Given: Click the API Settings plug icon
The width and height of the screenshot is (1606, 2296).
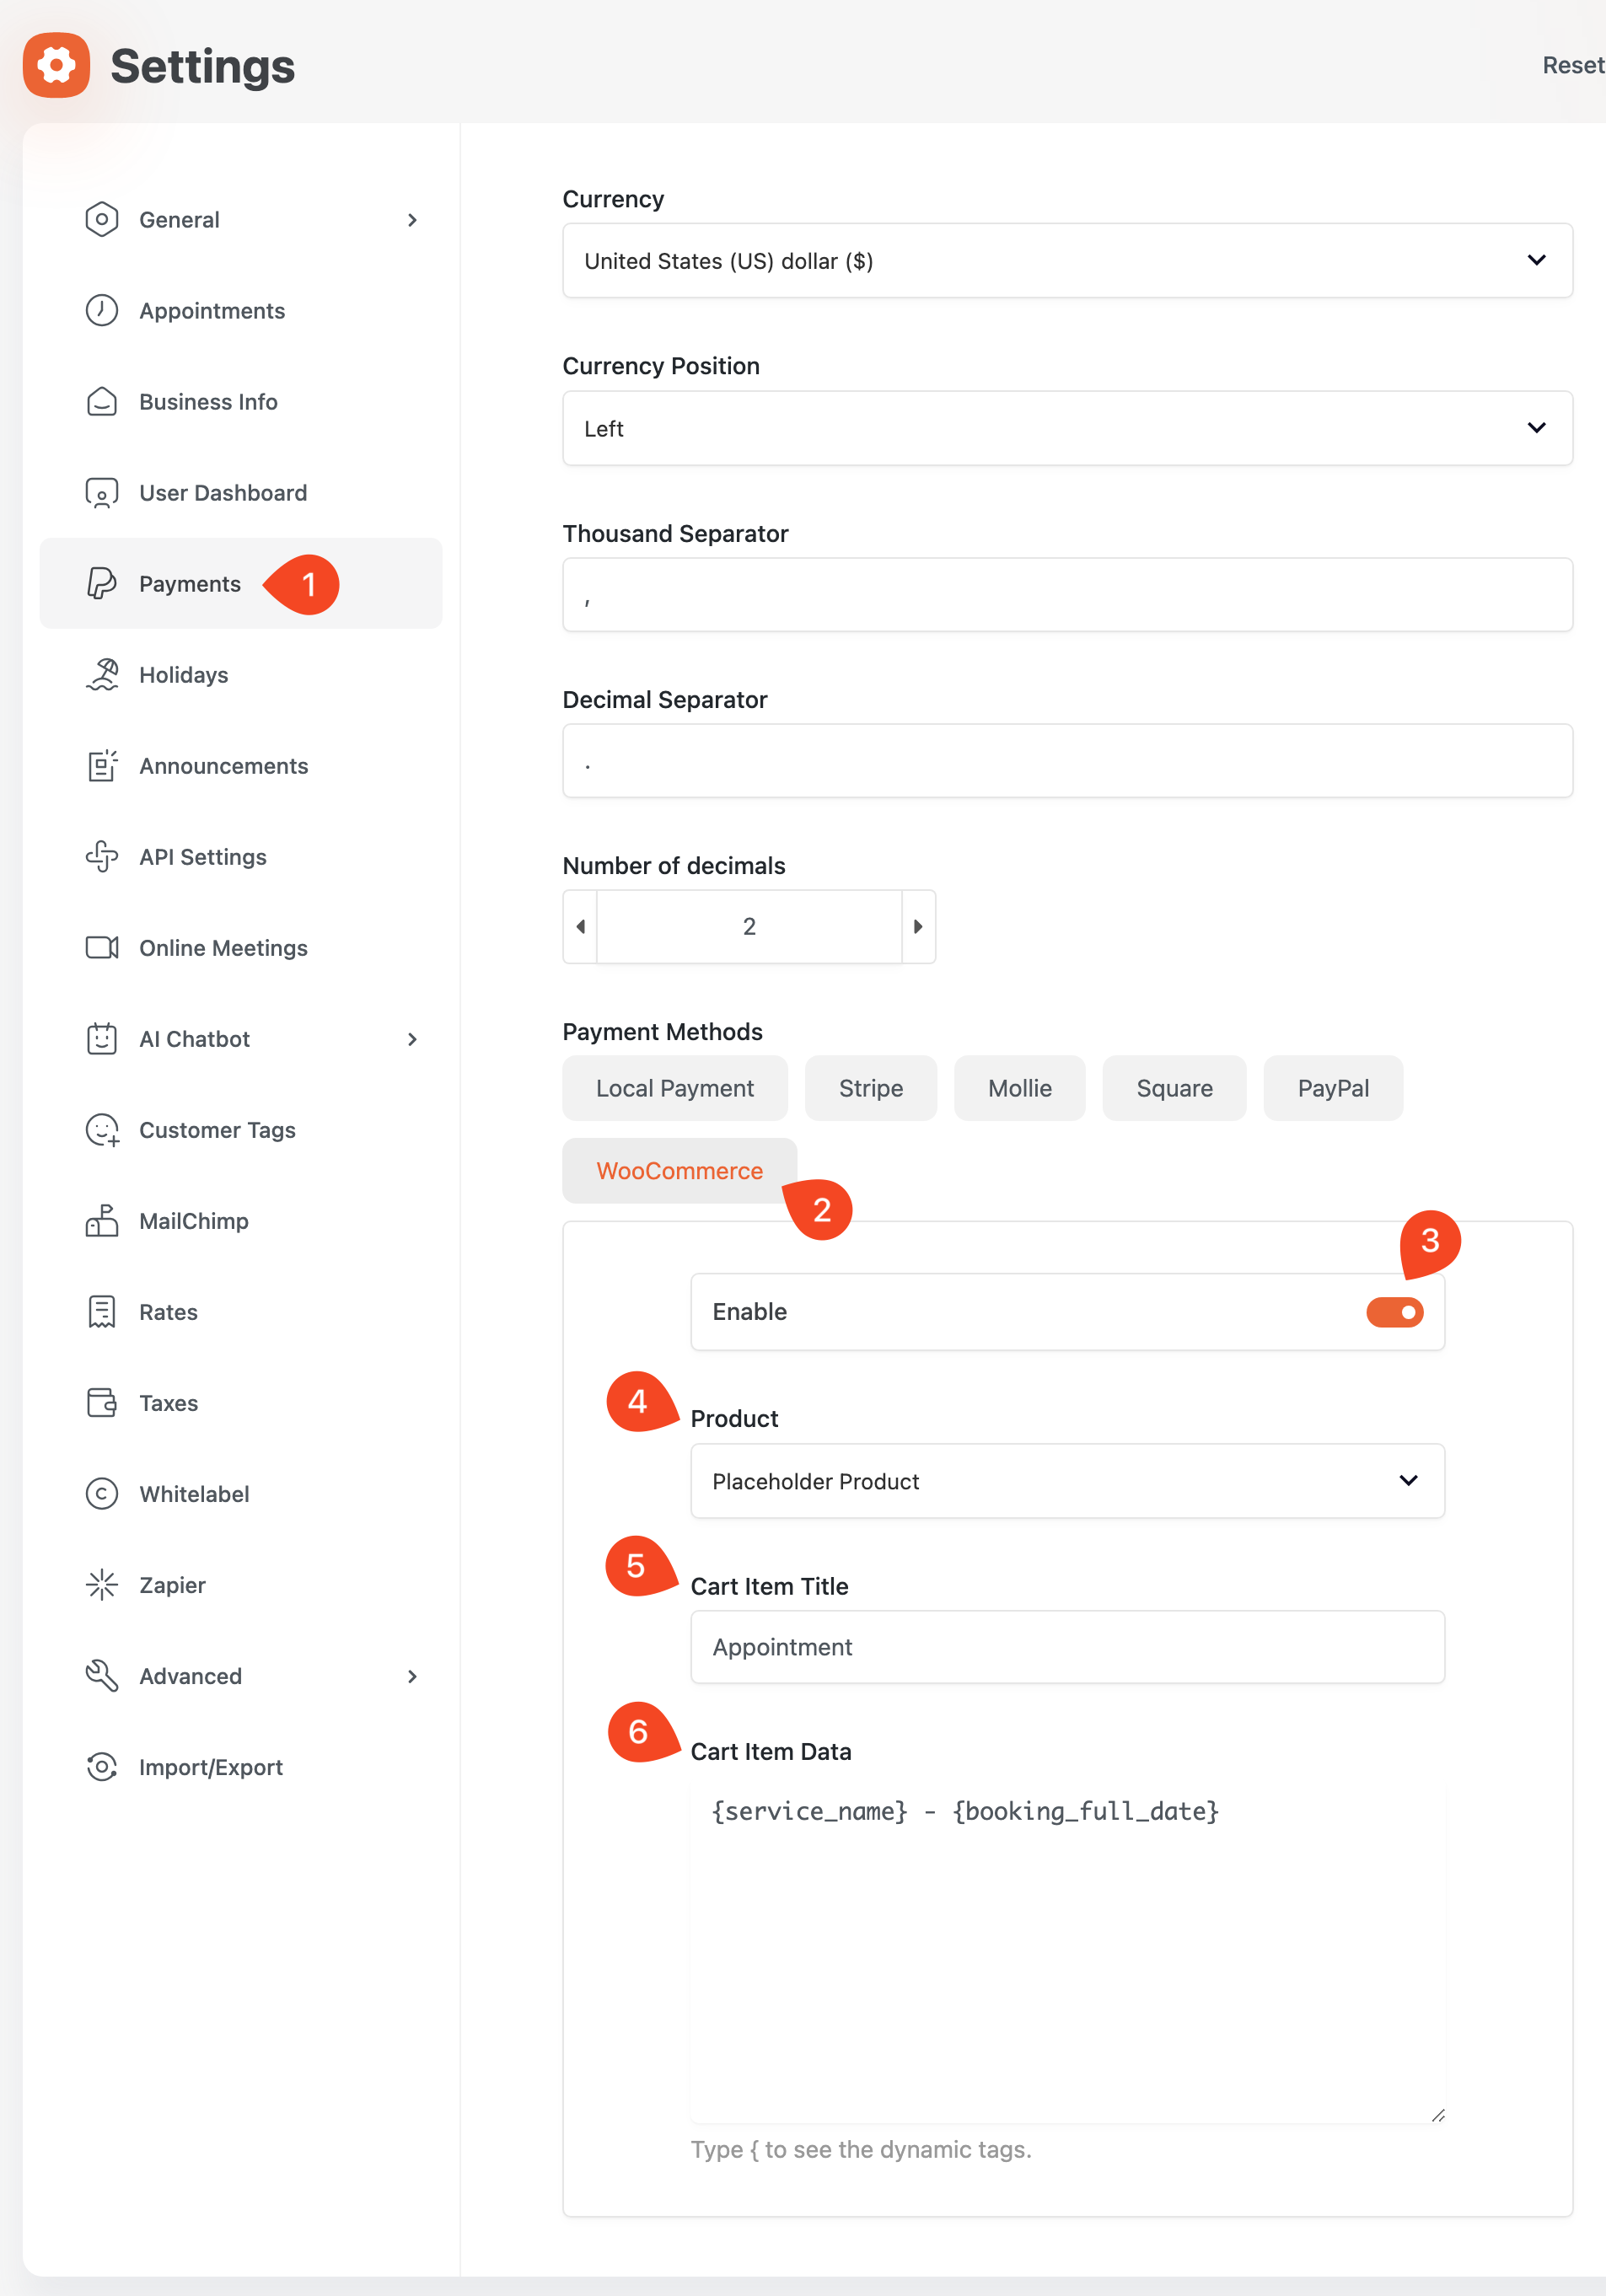Looking at the screenshot, I should 102,857.
